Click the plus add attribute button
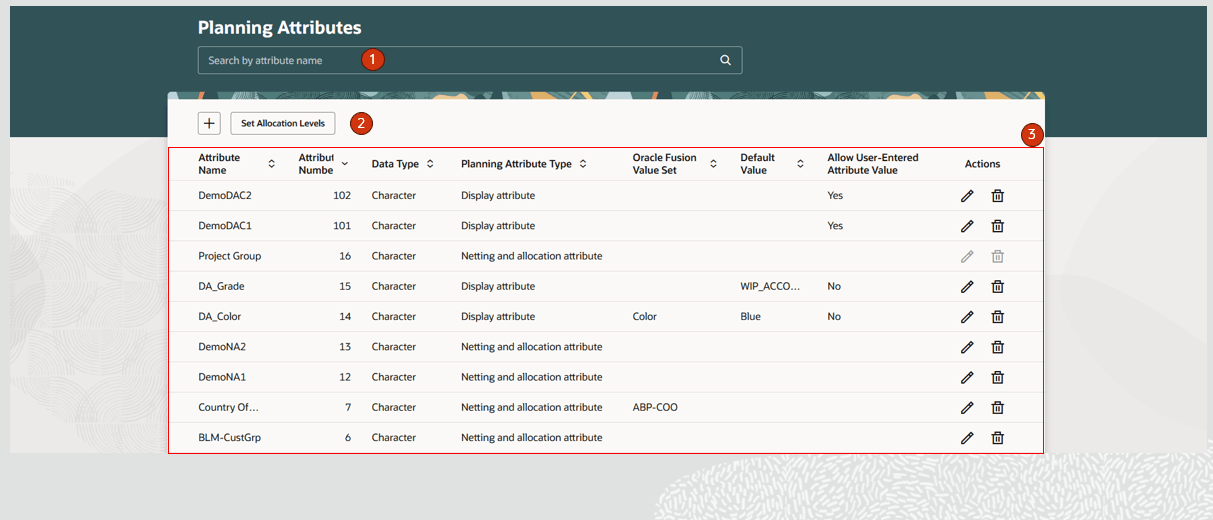 point(209,123)
